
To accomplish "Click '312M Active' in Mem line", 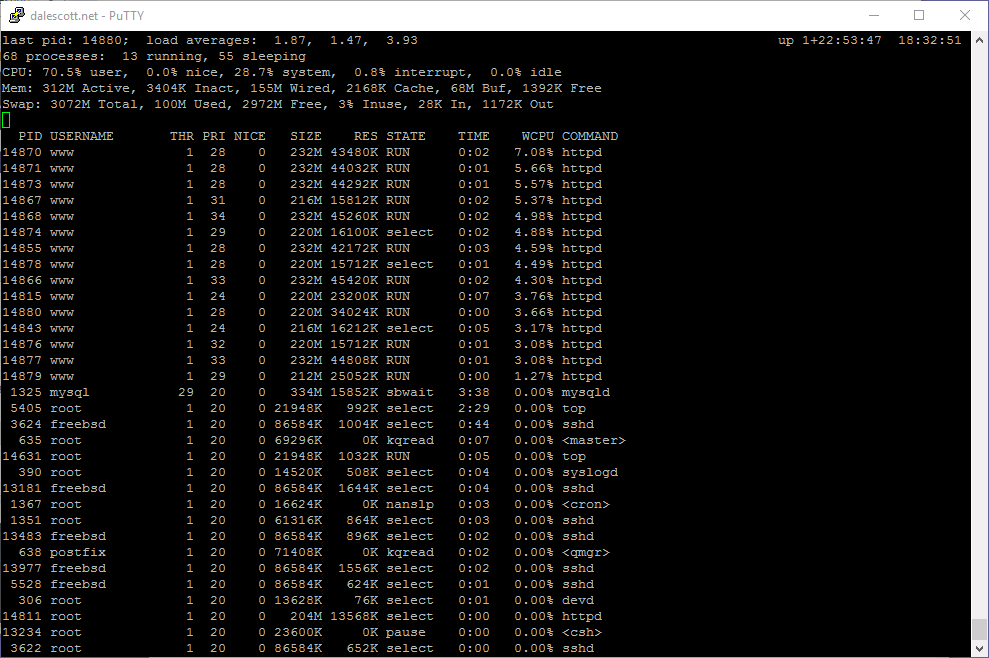I will click(x=86, y=88).
